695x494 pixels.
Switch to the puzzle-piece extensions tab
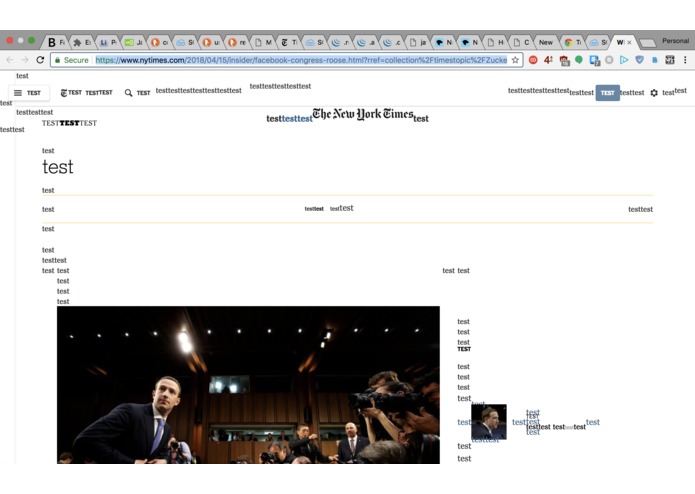[x=82, y=43]
